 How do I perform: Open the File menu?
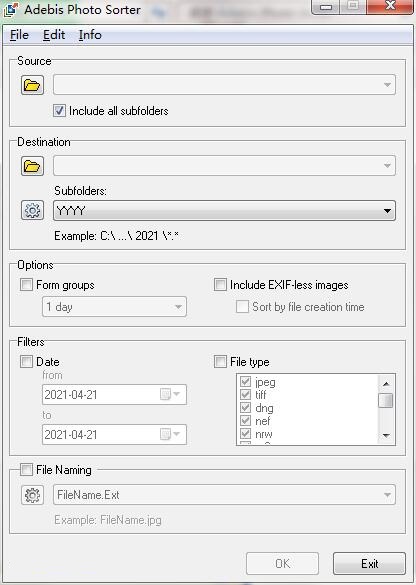(x=19, y=35)
